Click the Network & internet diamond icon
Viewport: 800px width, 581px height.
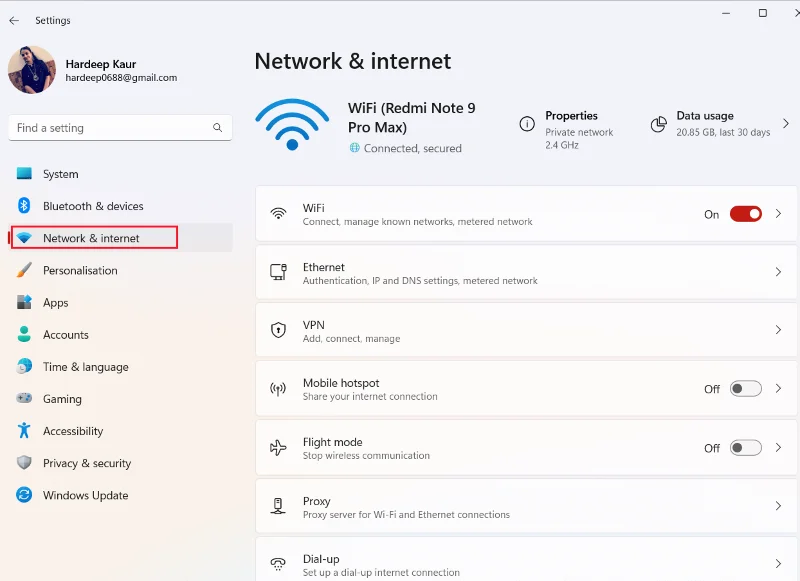(24, 238)
